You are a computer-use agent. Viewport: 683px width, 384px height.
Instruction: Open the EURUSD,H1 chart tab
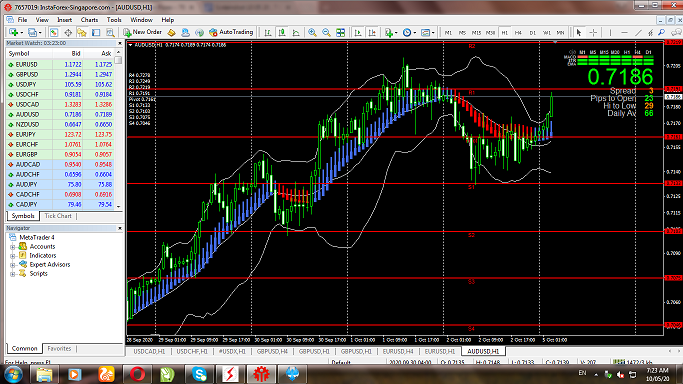pyautogui.click(x=440, y=351)
